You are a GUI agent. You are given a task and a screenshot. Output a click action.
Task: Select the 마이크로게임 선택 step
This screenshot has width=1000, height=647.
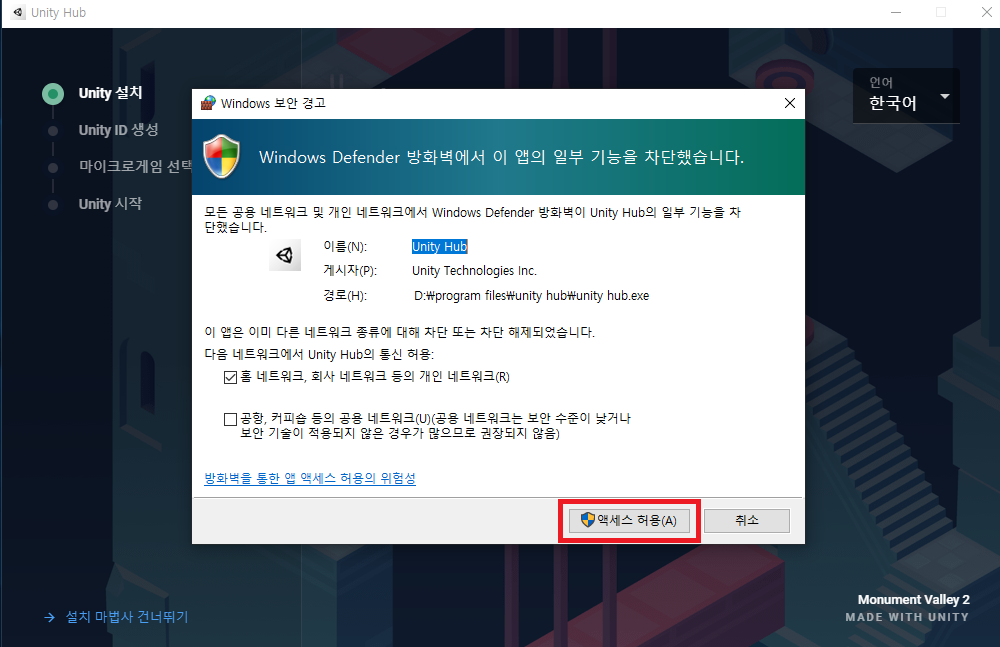pyautogui.click(x=135, y=167)
